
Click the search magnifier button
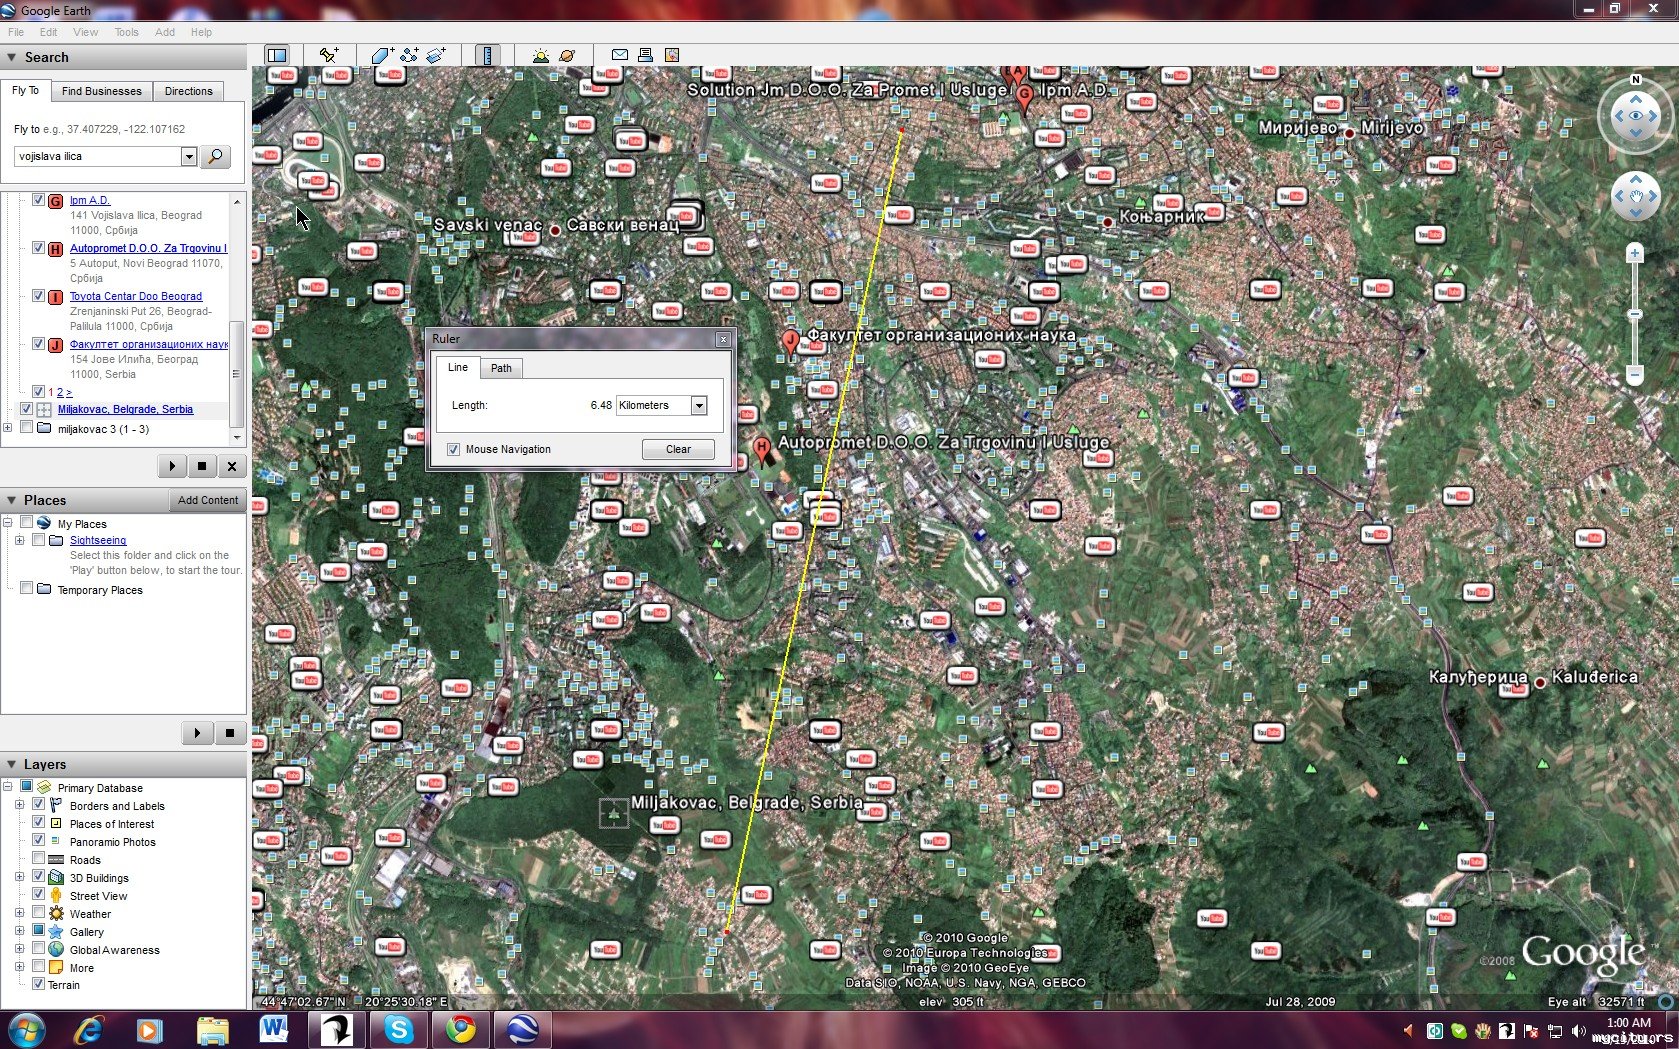(x=215, y=157)
